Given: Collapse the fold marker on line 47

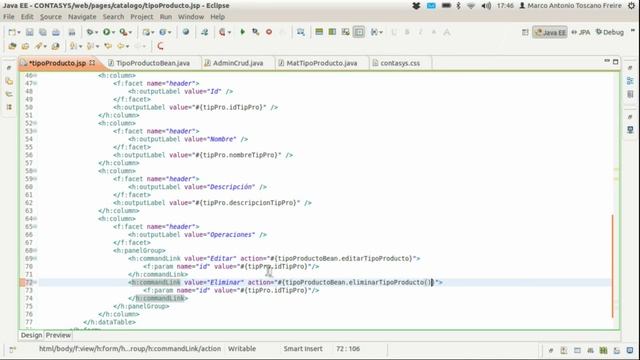Looking at the screenshot, I should [x=36, y=83].
